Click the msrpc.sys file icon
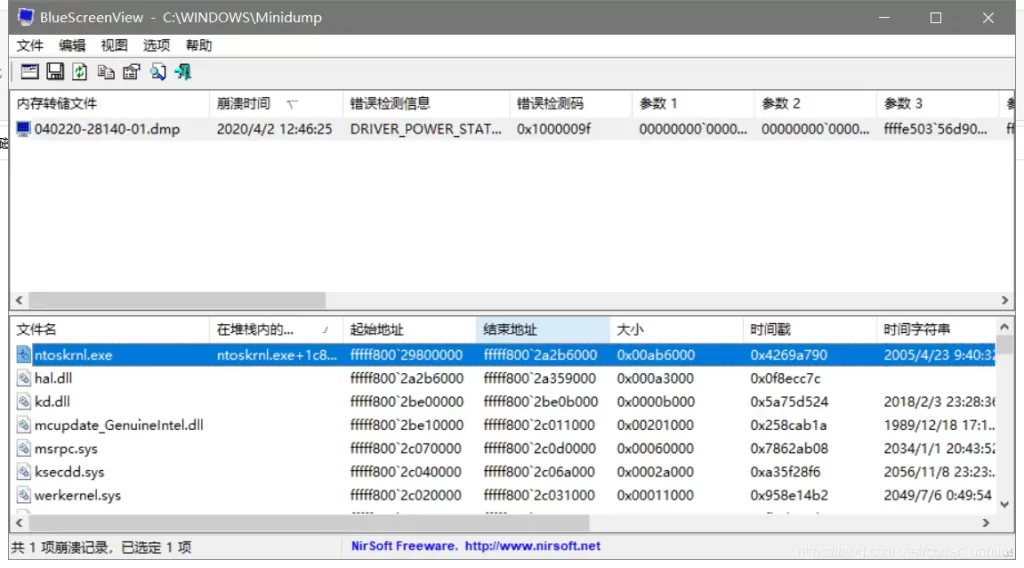Viewport: 1024px width, 568px height. (x=24, y=449)
